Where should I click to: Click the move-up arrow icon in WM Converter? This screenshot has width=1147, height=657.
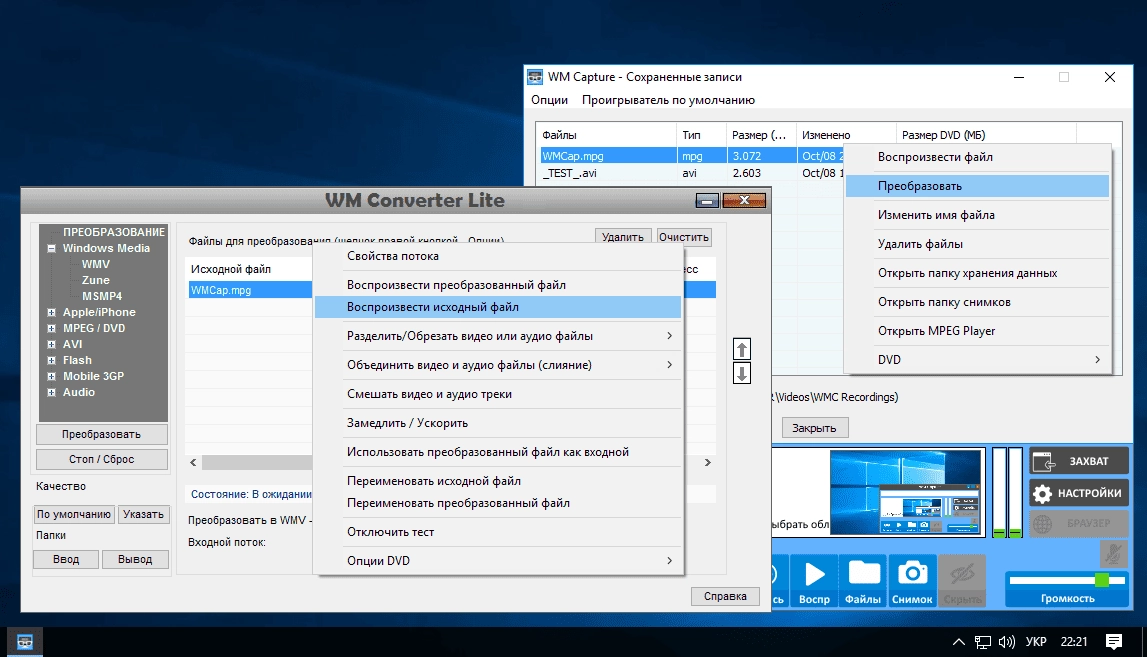742,350
